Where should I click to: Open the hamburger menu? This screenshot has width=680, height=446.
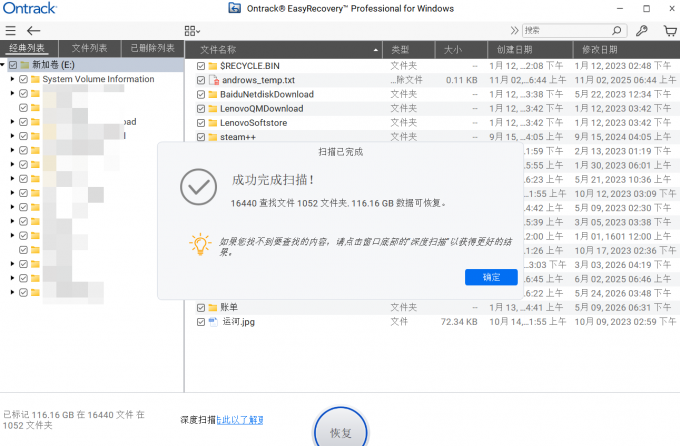[x=10, y=30]
